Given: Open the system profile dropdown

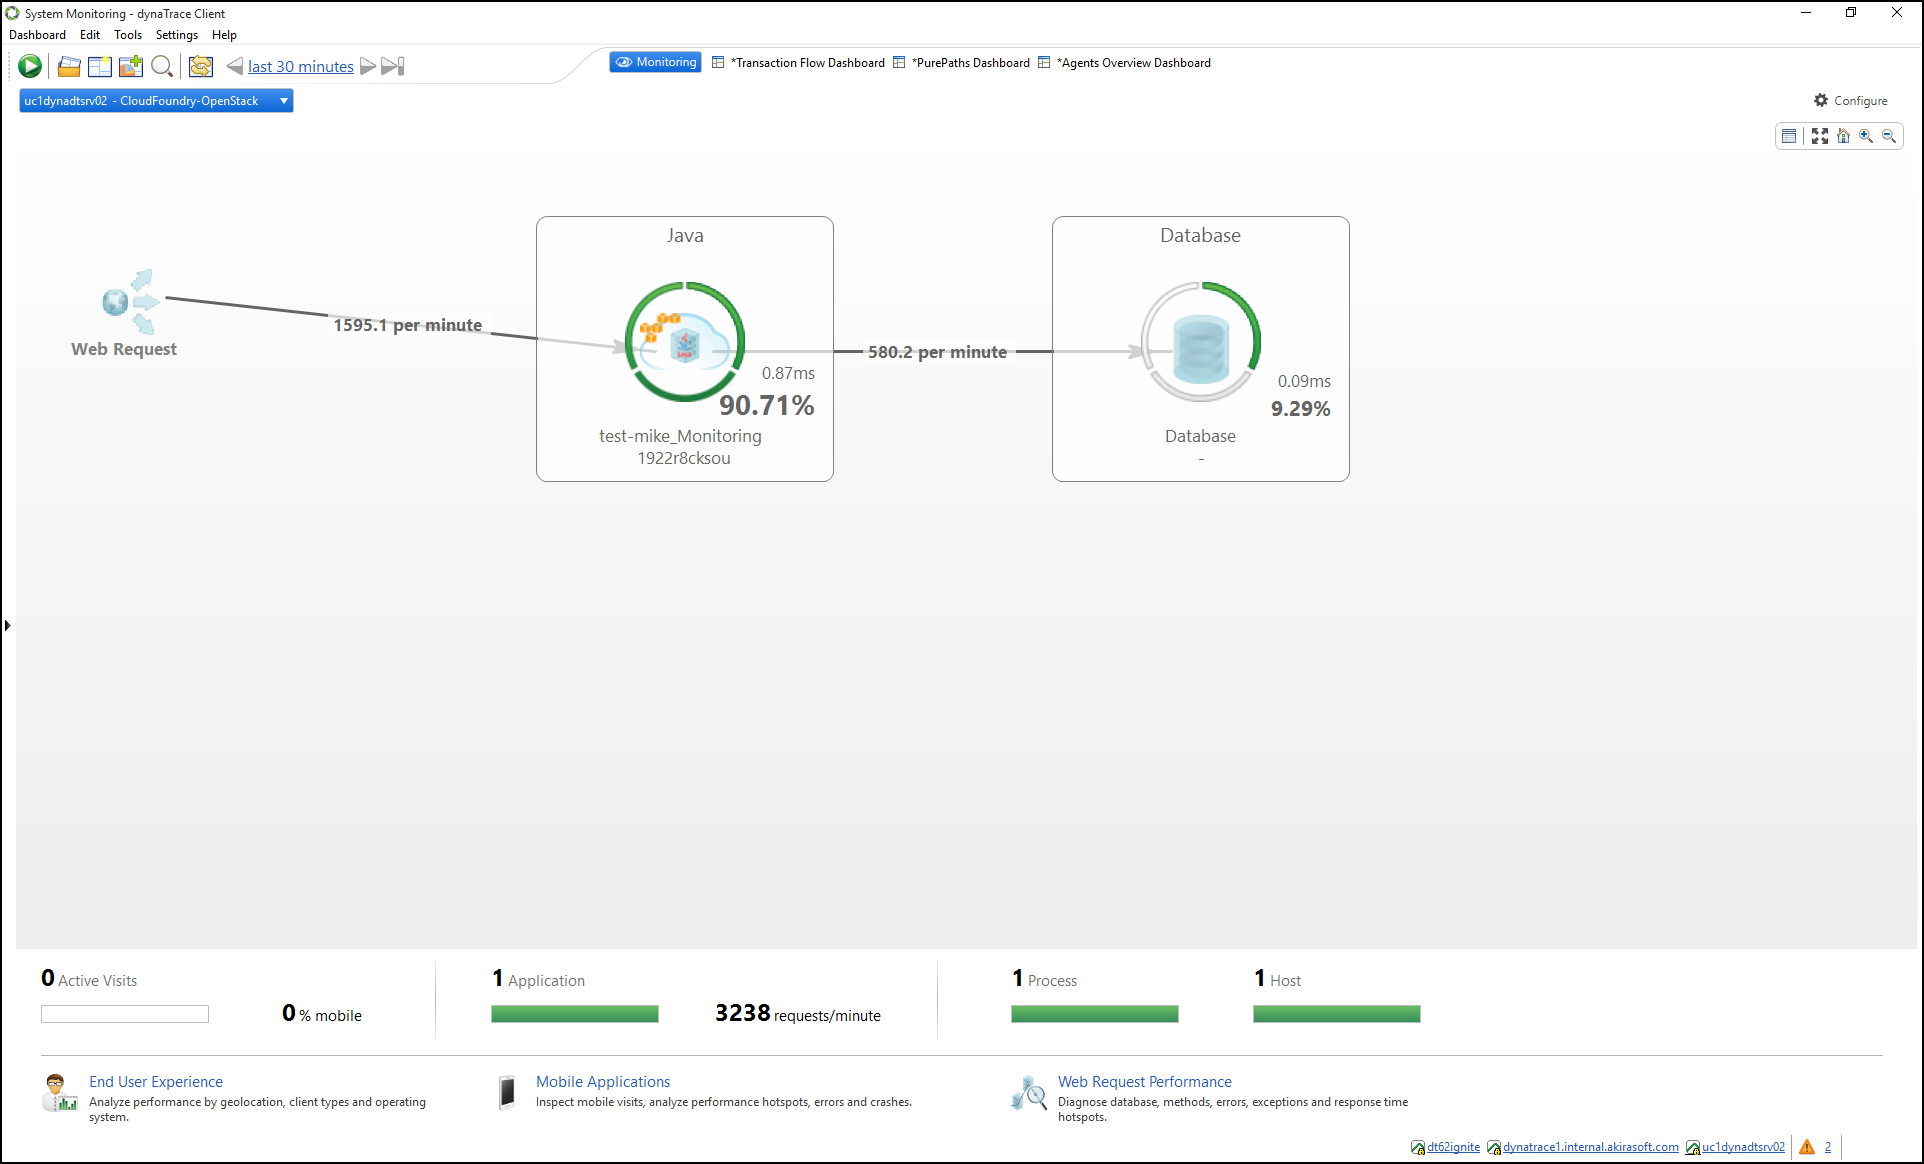Looking at the screenshot, I should pos(156,101).
